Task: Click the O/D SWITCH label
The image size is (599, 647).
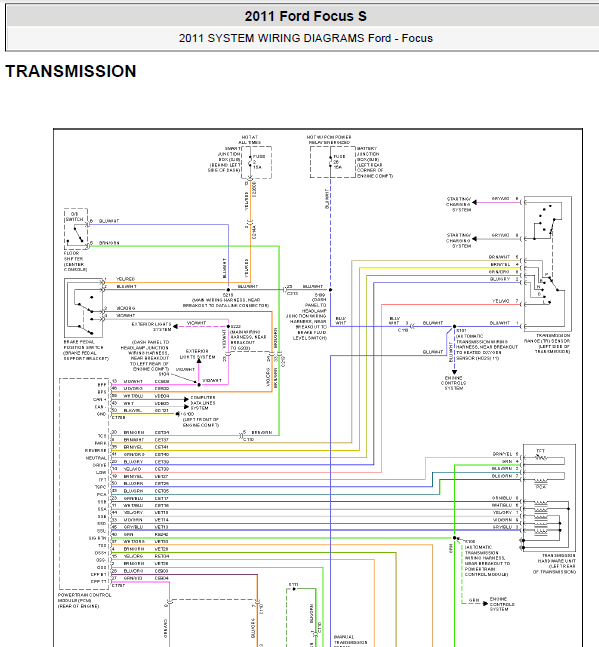Action: [75, 217]
